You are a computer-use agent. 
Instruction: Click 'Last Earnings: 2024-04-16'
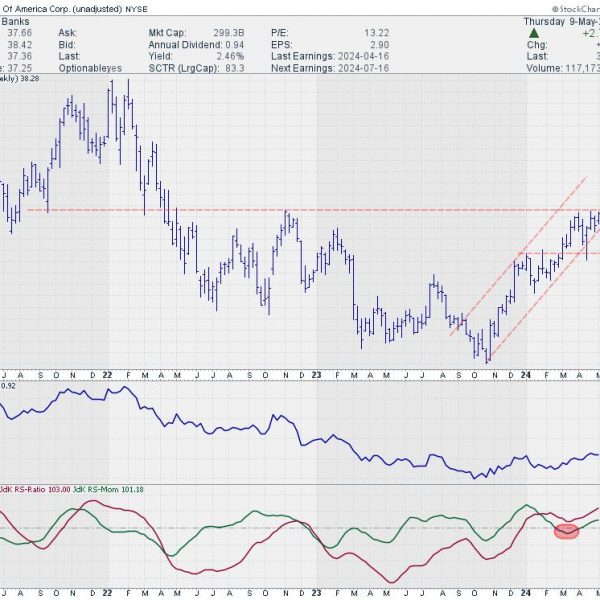point(330,56)
